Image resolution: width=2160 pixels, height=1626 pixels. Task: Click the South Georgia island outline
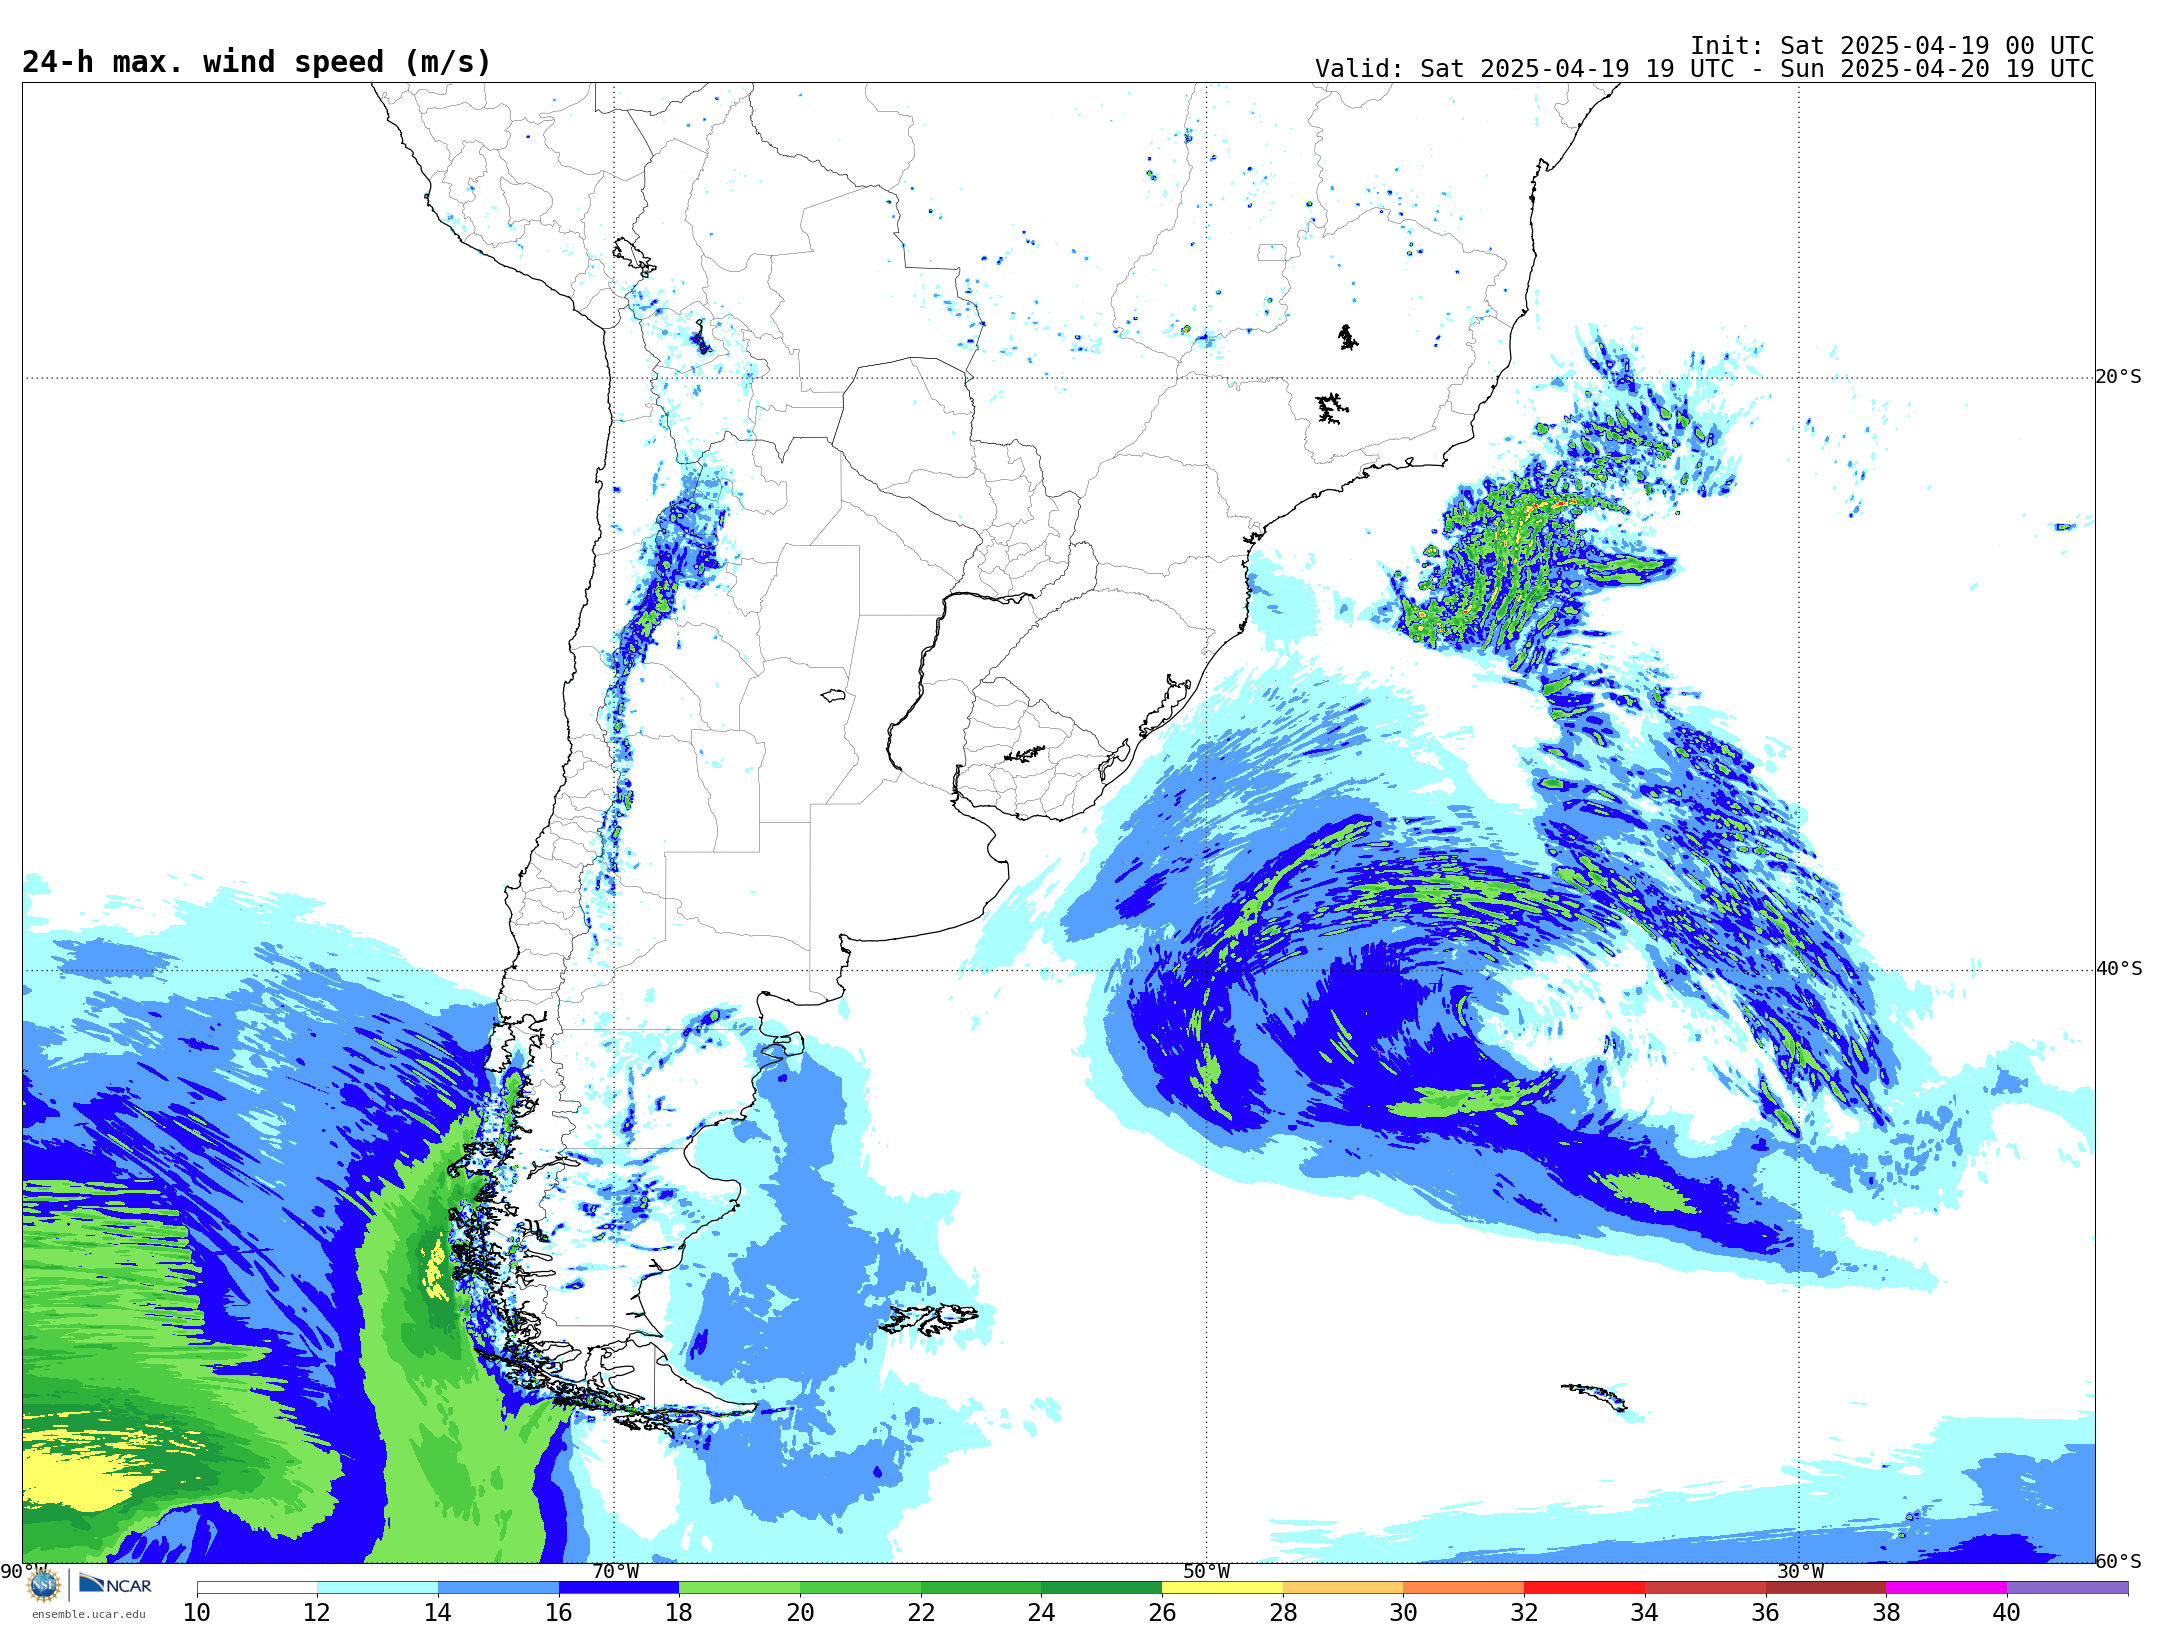(1595, 1396)
